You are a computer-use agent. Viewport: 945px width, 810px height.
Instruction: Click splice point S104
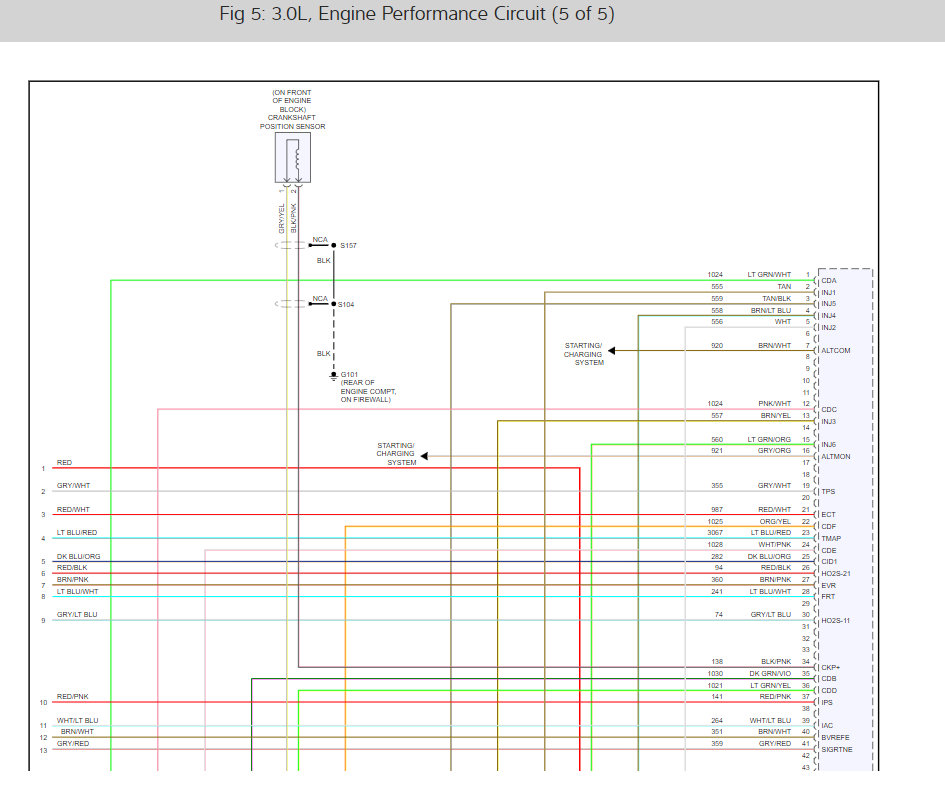tap(333, 303)
